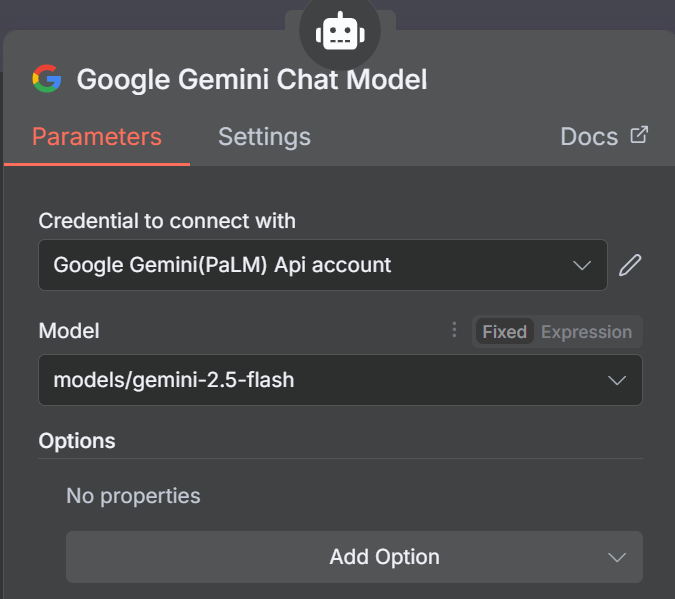Click the chevron in the Model field
675x599 pixels.
[x=617, y=380]
